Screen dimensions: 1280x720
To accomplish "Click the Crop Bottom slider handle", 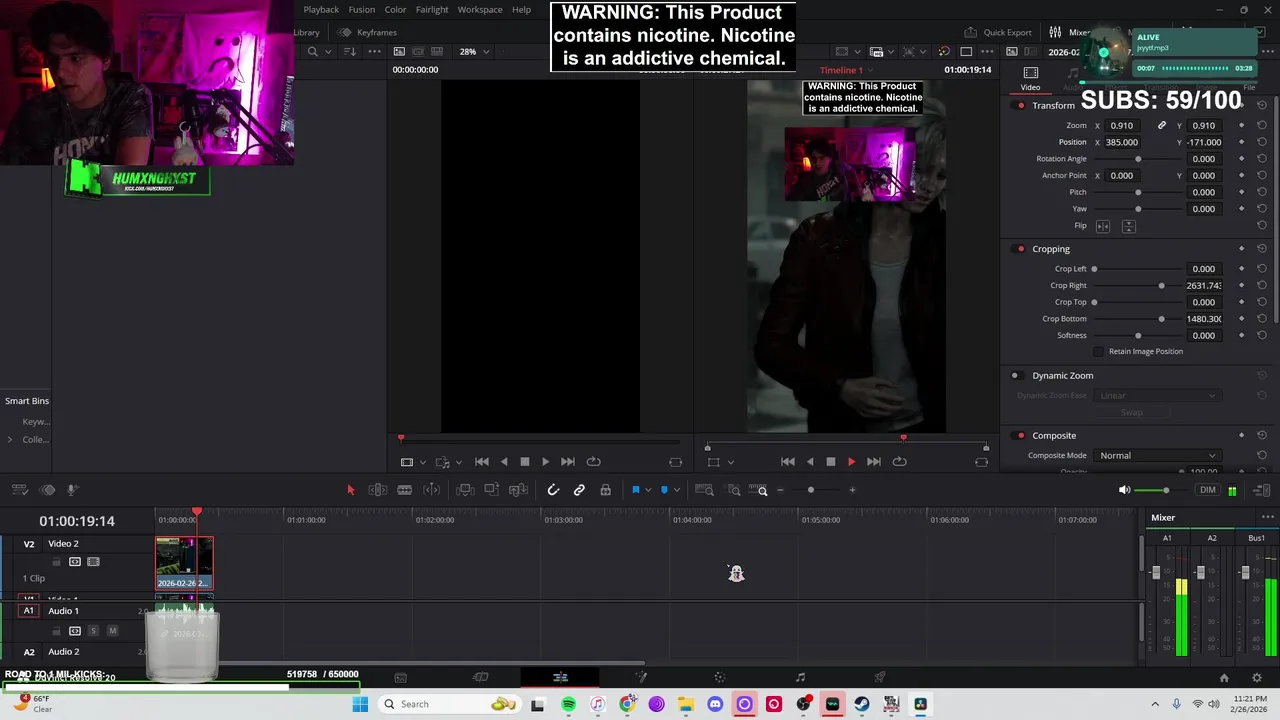I will [x=1161, y=319].
